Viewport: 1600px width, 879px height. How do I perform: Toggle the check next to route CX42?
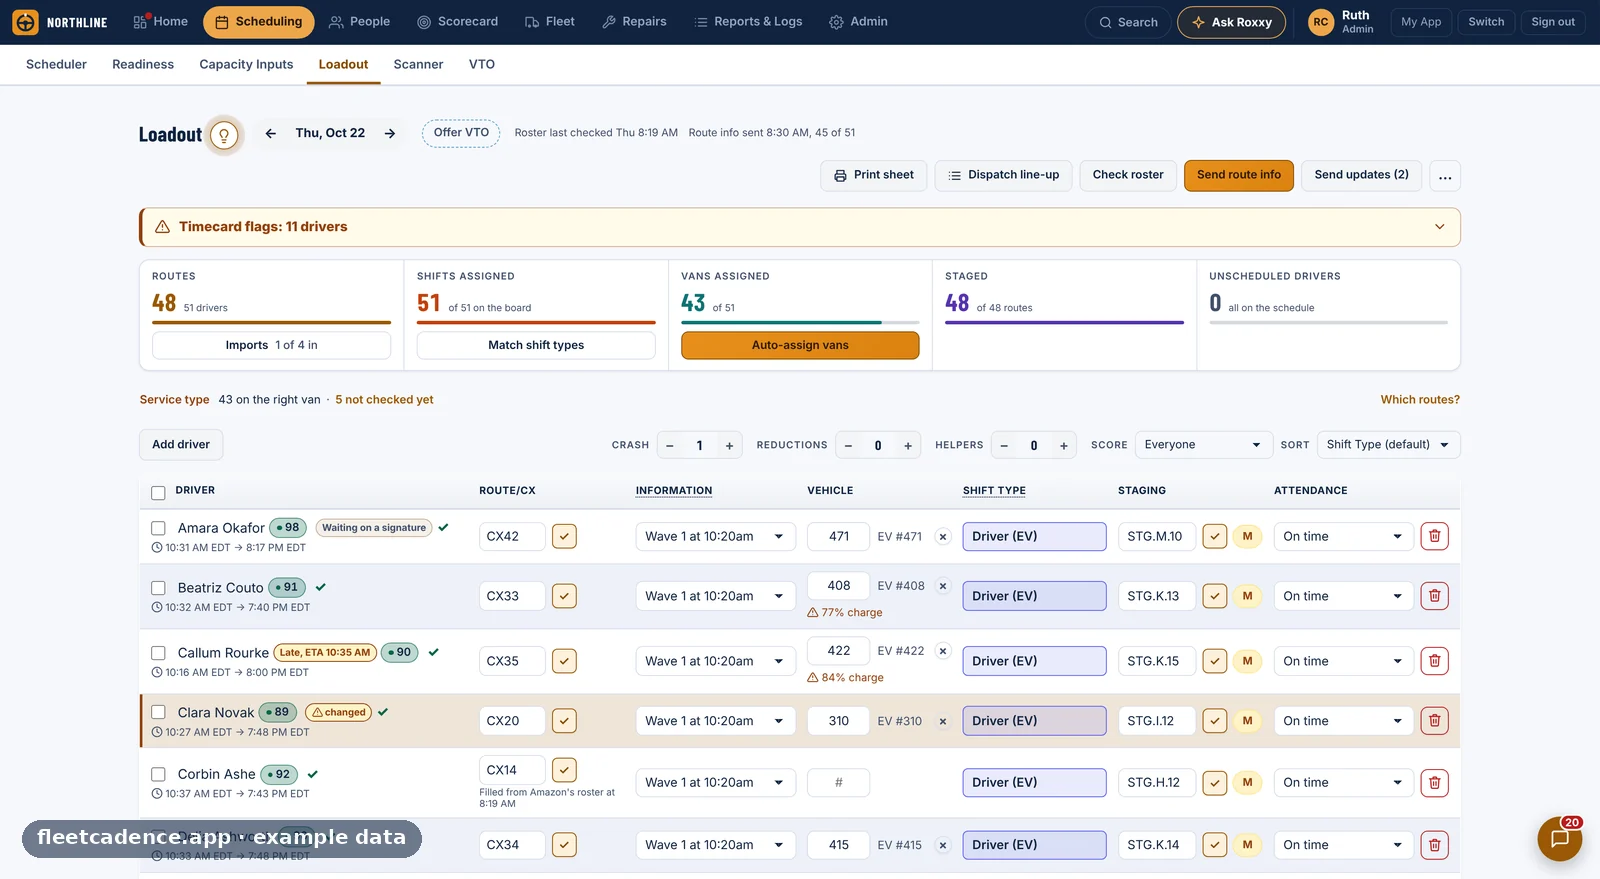click(564, 536)
